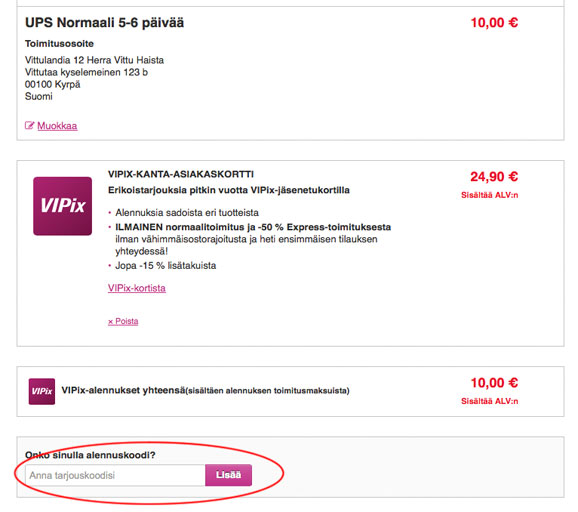
Task: Click the small VIPix logo in discounts row
Action: pos(42,391)
